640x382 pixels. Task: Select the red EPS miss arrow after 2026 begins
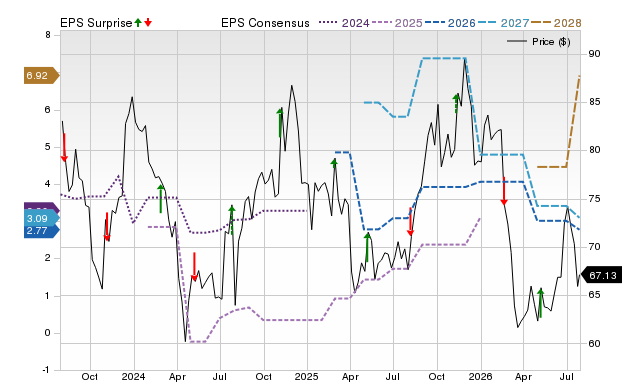(504, 191)
